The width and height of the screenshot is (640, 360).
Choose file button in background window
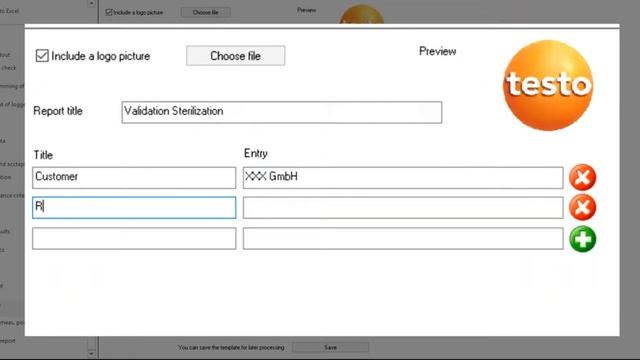tap(205, 12)
